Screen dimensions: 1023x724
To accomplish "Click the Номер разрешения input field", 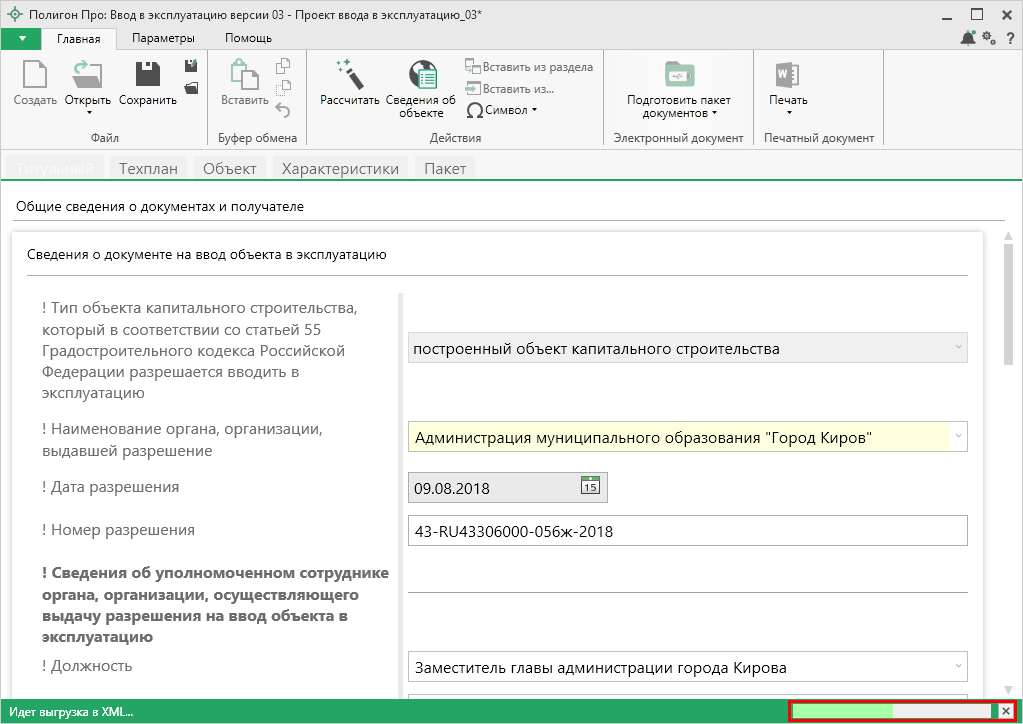I will (x=687, y=531).
